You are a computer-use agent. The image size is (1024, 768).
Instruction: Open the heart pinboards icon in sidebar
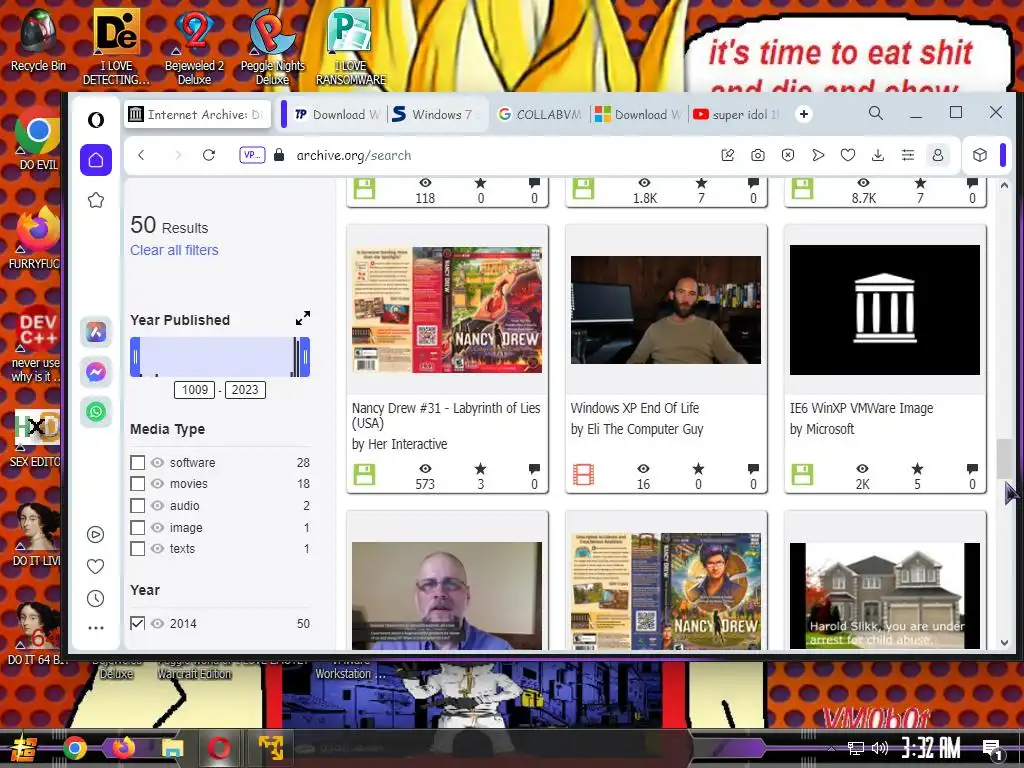95,566
